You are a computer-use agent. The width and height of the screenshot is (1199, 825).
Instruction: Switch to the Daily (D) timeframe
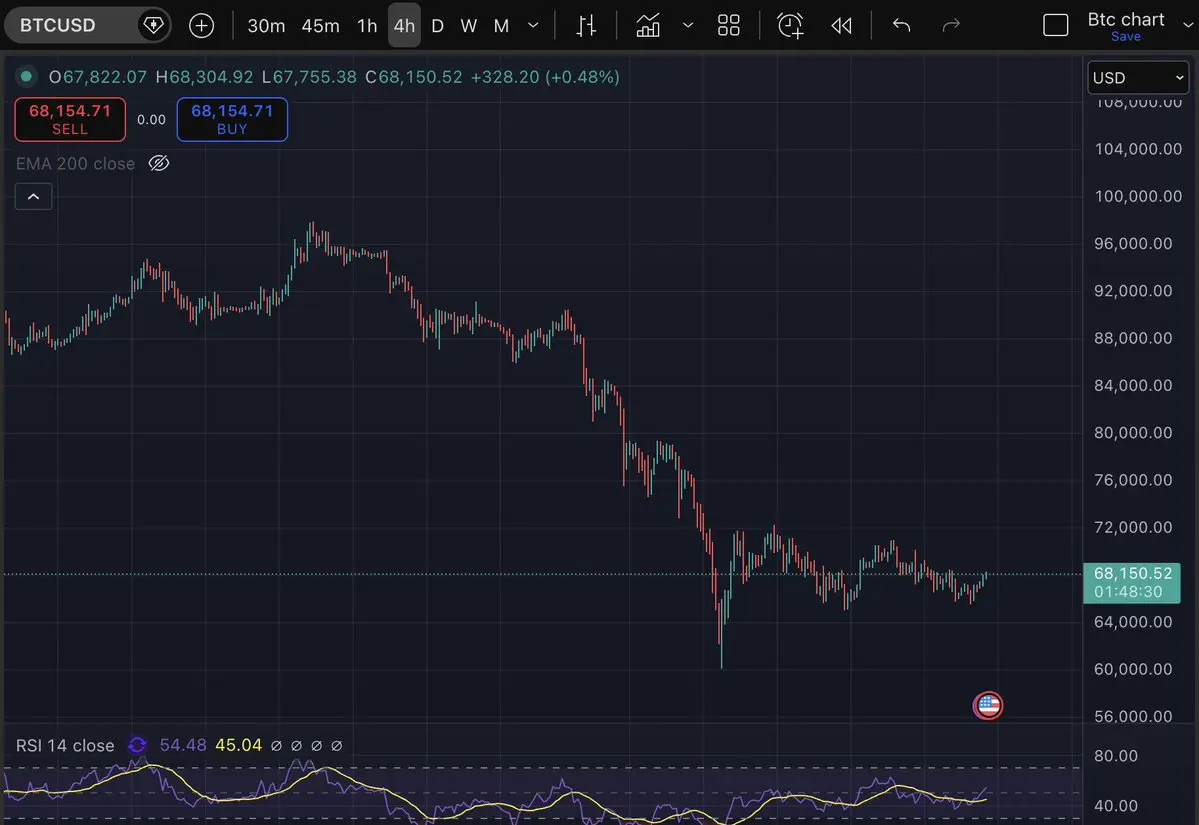437,25
